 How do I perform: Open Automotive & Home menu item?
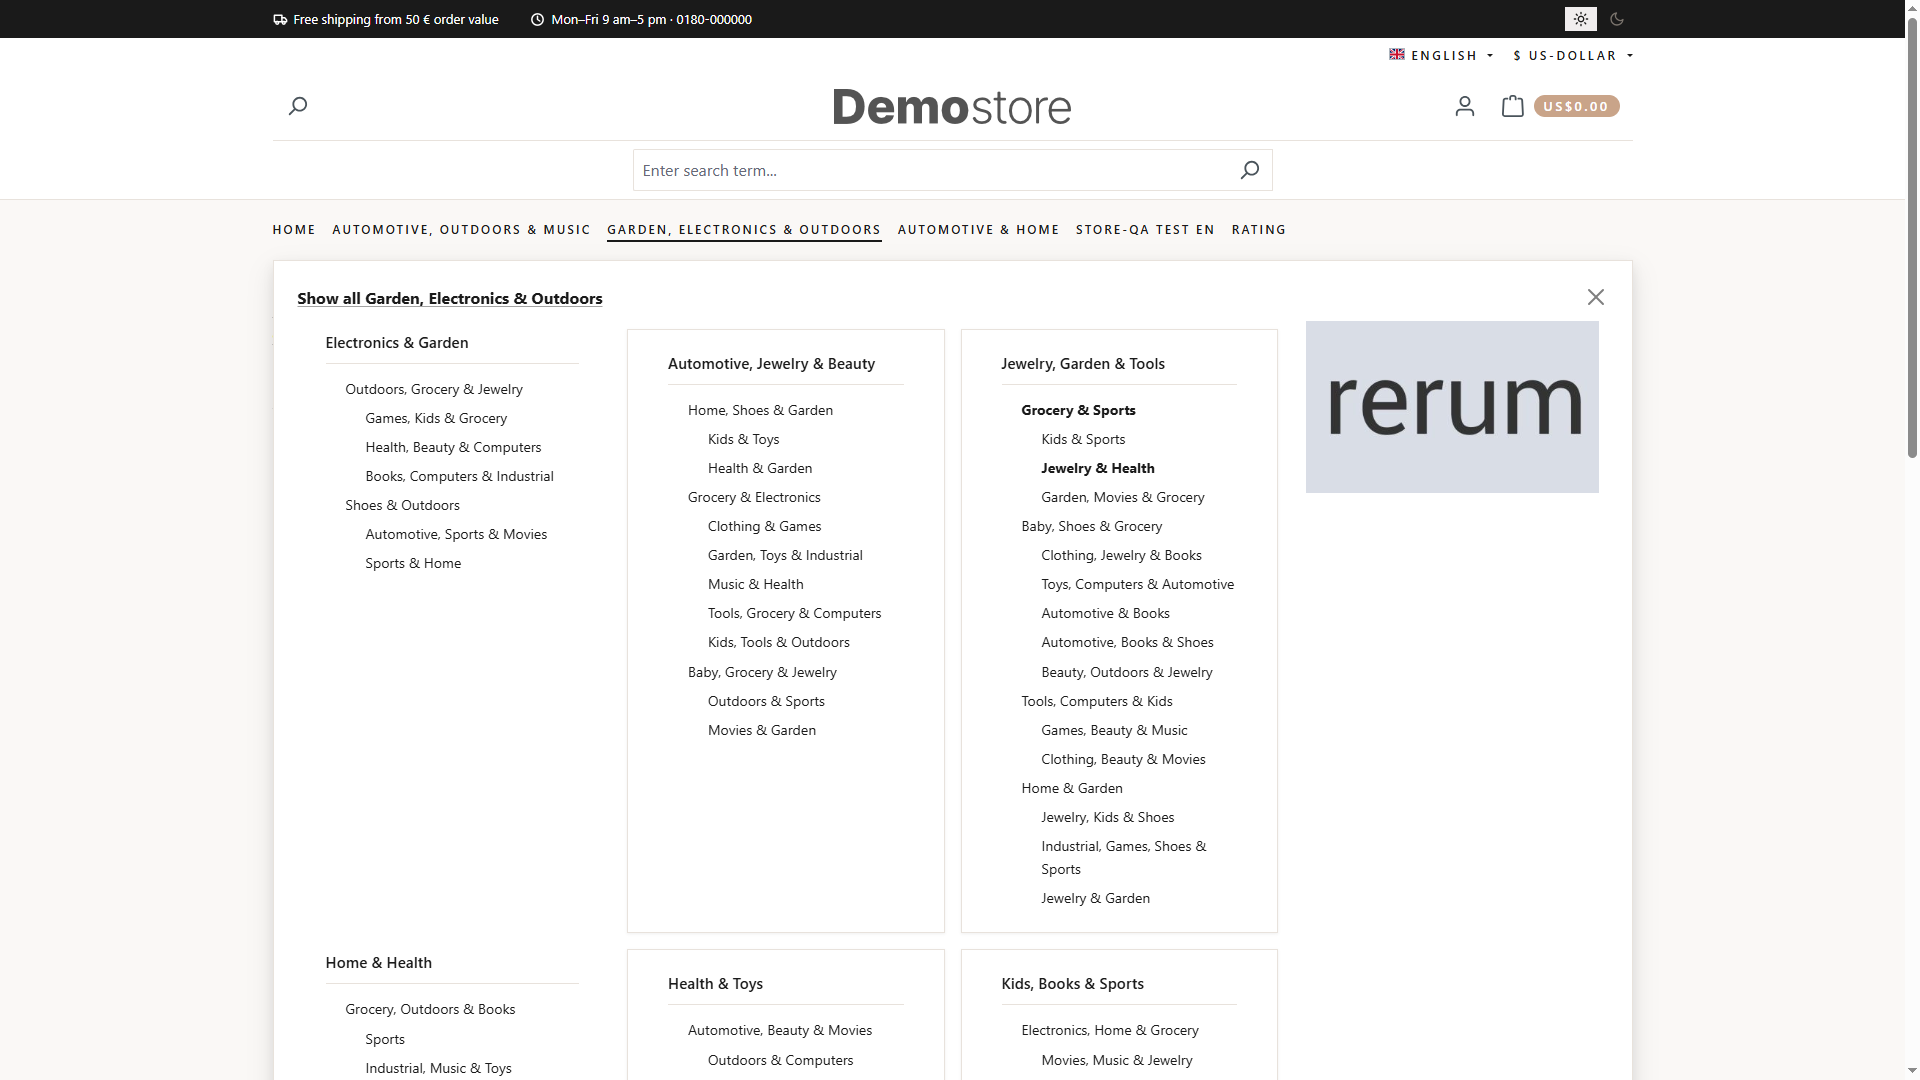click(x=978, y=230)
